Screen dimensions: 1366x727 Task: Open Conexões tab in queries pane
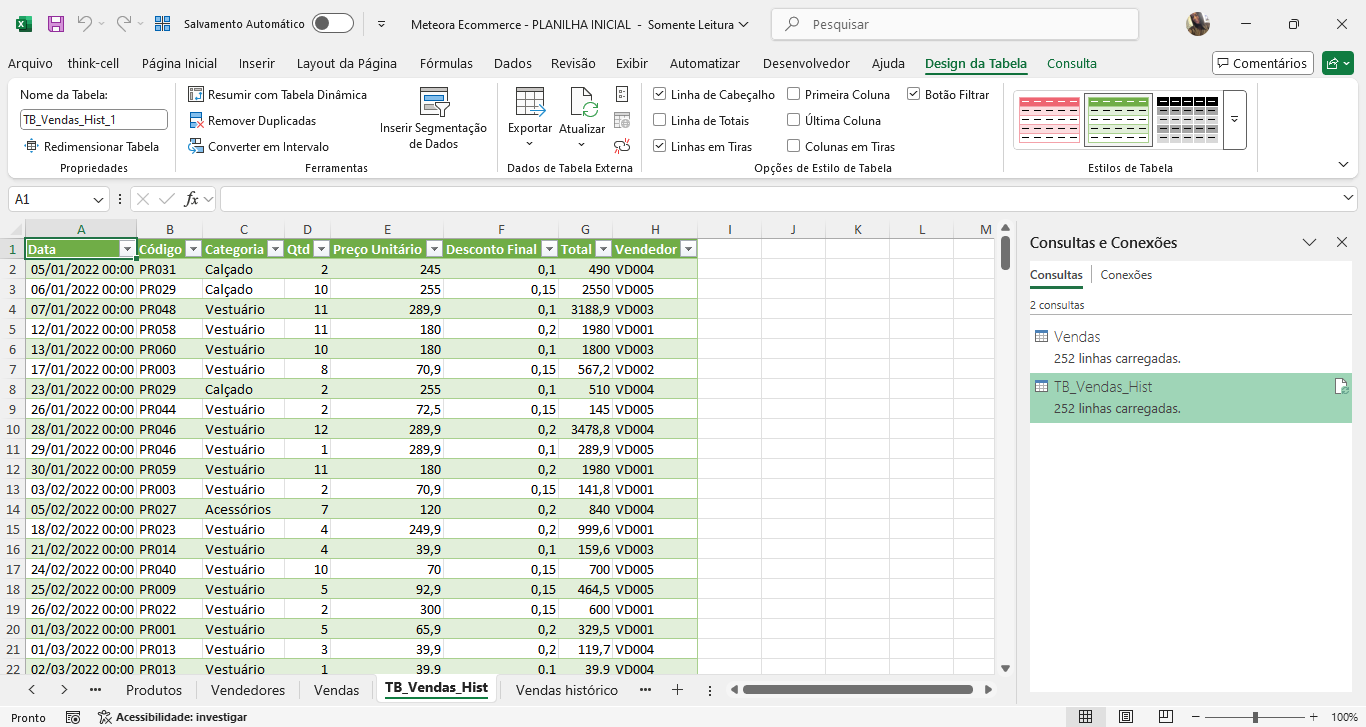[1126, 275]
